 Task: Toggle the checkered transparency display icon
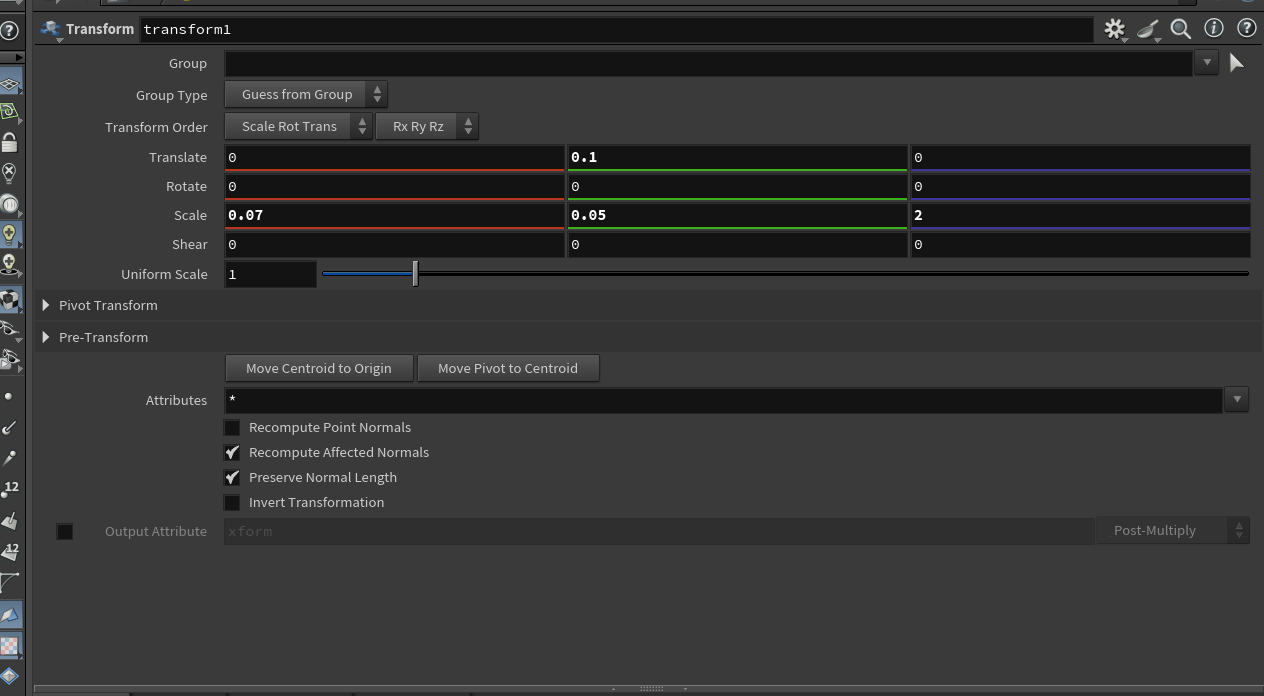[x=10, y=646]
